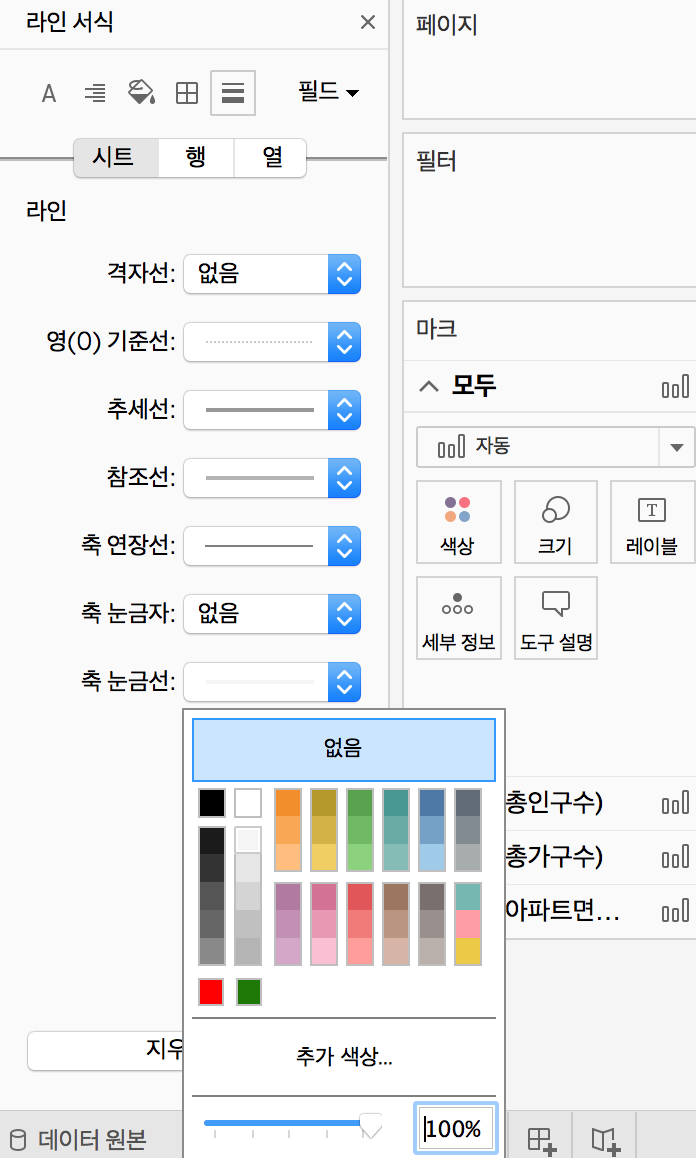Pick the slate gray swatch
This screenshot has width=696, height=1158.
pos(468,803)
